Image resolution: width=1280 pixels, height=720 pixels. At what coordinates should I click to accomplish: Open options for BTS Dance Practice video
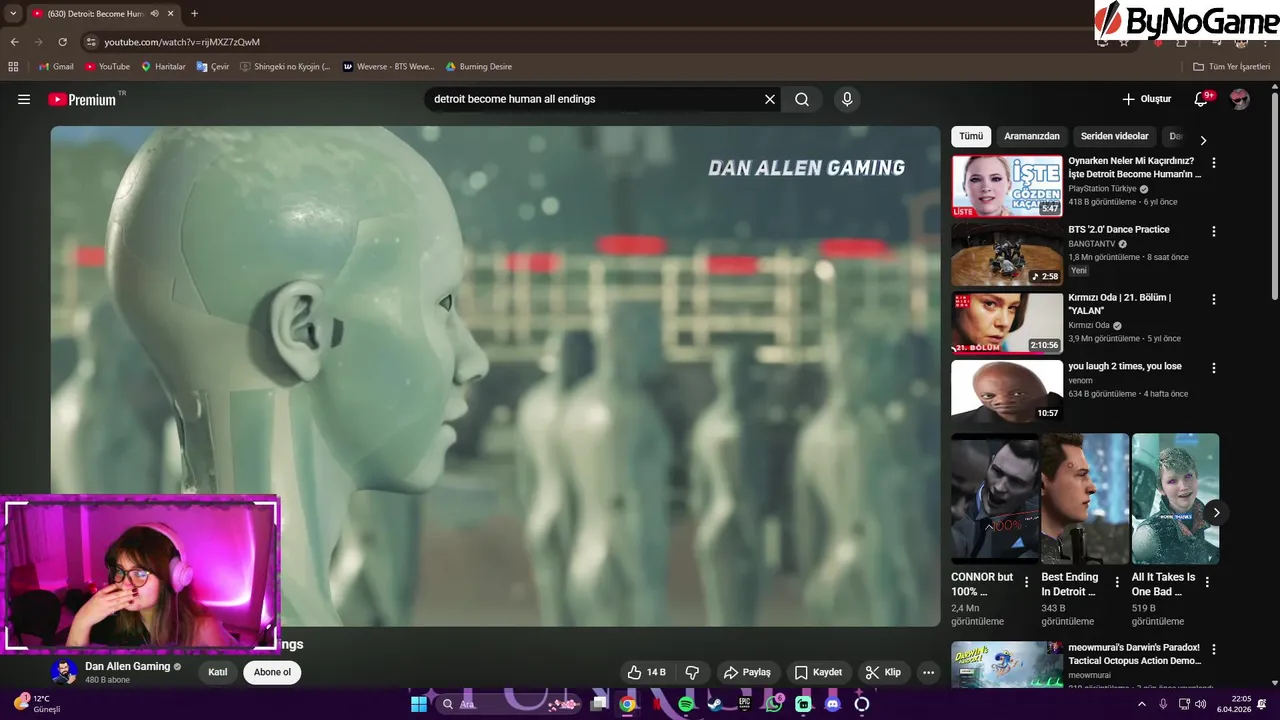1214,231
